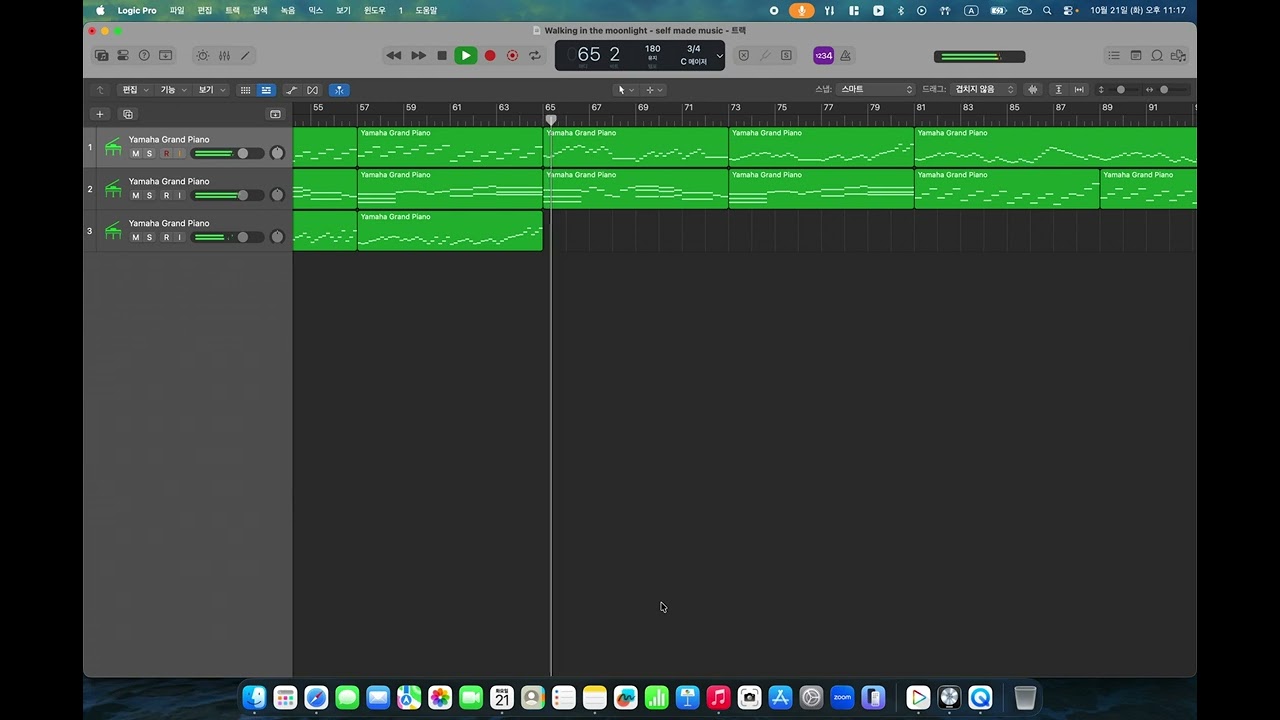Click the pan knob of track 2
Image resolution: width=1280 pixels, height=720 pixels.
[277, 195]
